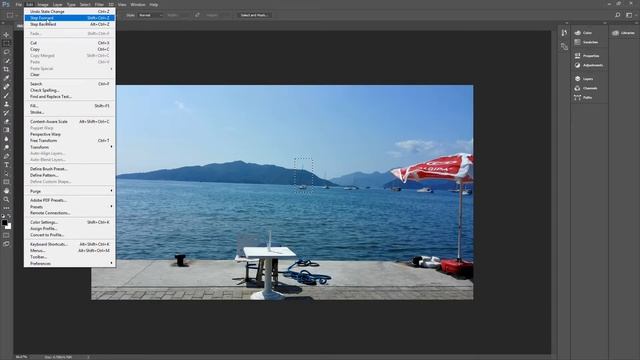Screen dimensions: 640x360
Task: Select the Type tool
Action: pyautogui.click(x=6, y=164)
